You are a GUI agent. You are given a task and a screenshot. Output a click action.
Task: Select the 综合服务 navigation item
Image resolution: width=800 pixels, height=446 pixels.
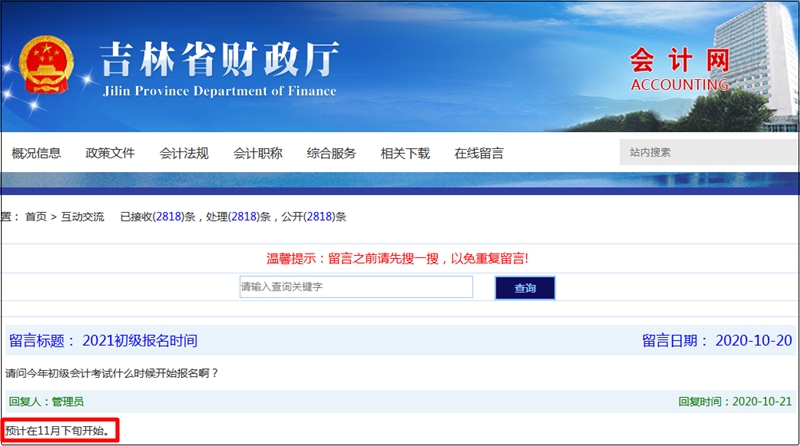click(x=331, y=153)
